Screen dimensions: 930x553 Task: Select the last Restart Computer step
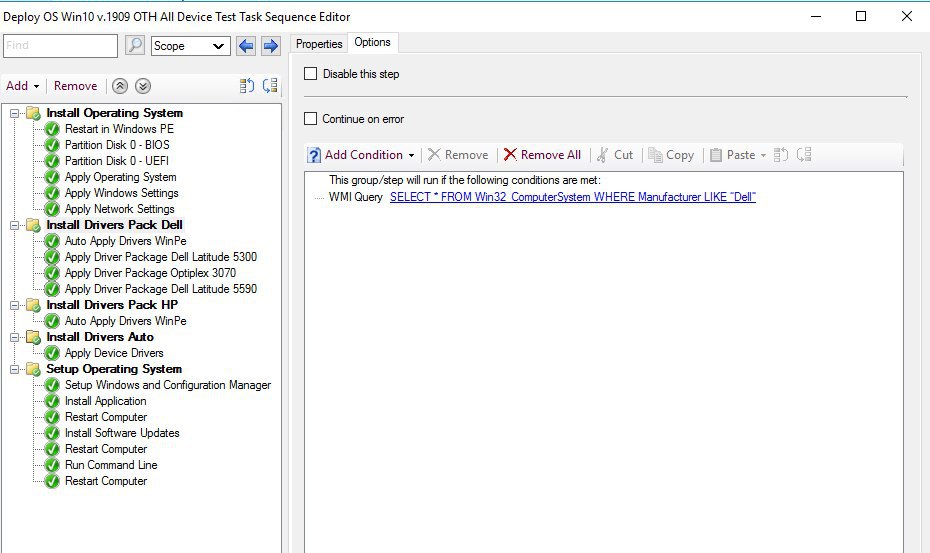click(106, 481)
